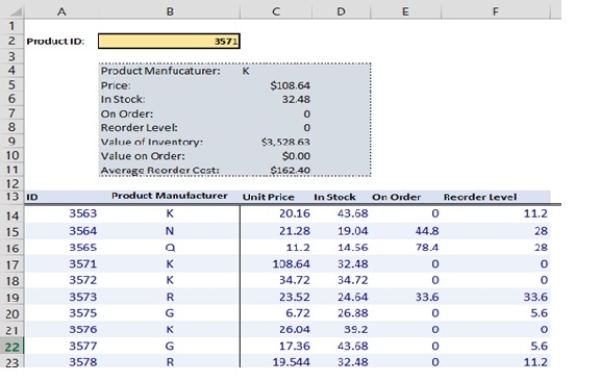The width and height of the screenshot is (600, 382).
Task: Select column B header
Action: (170, 11)
